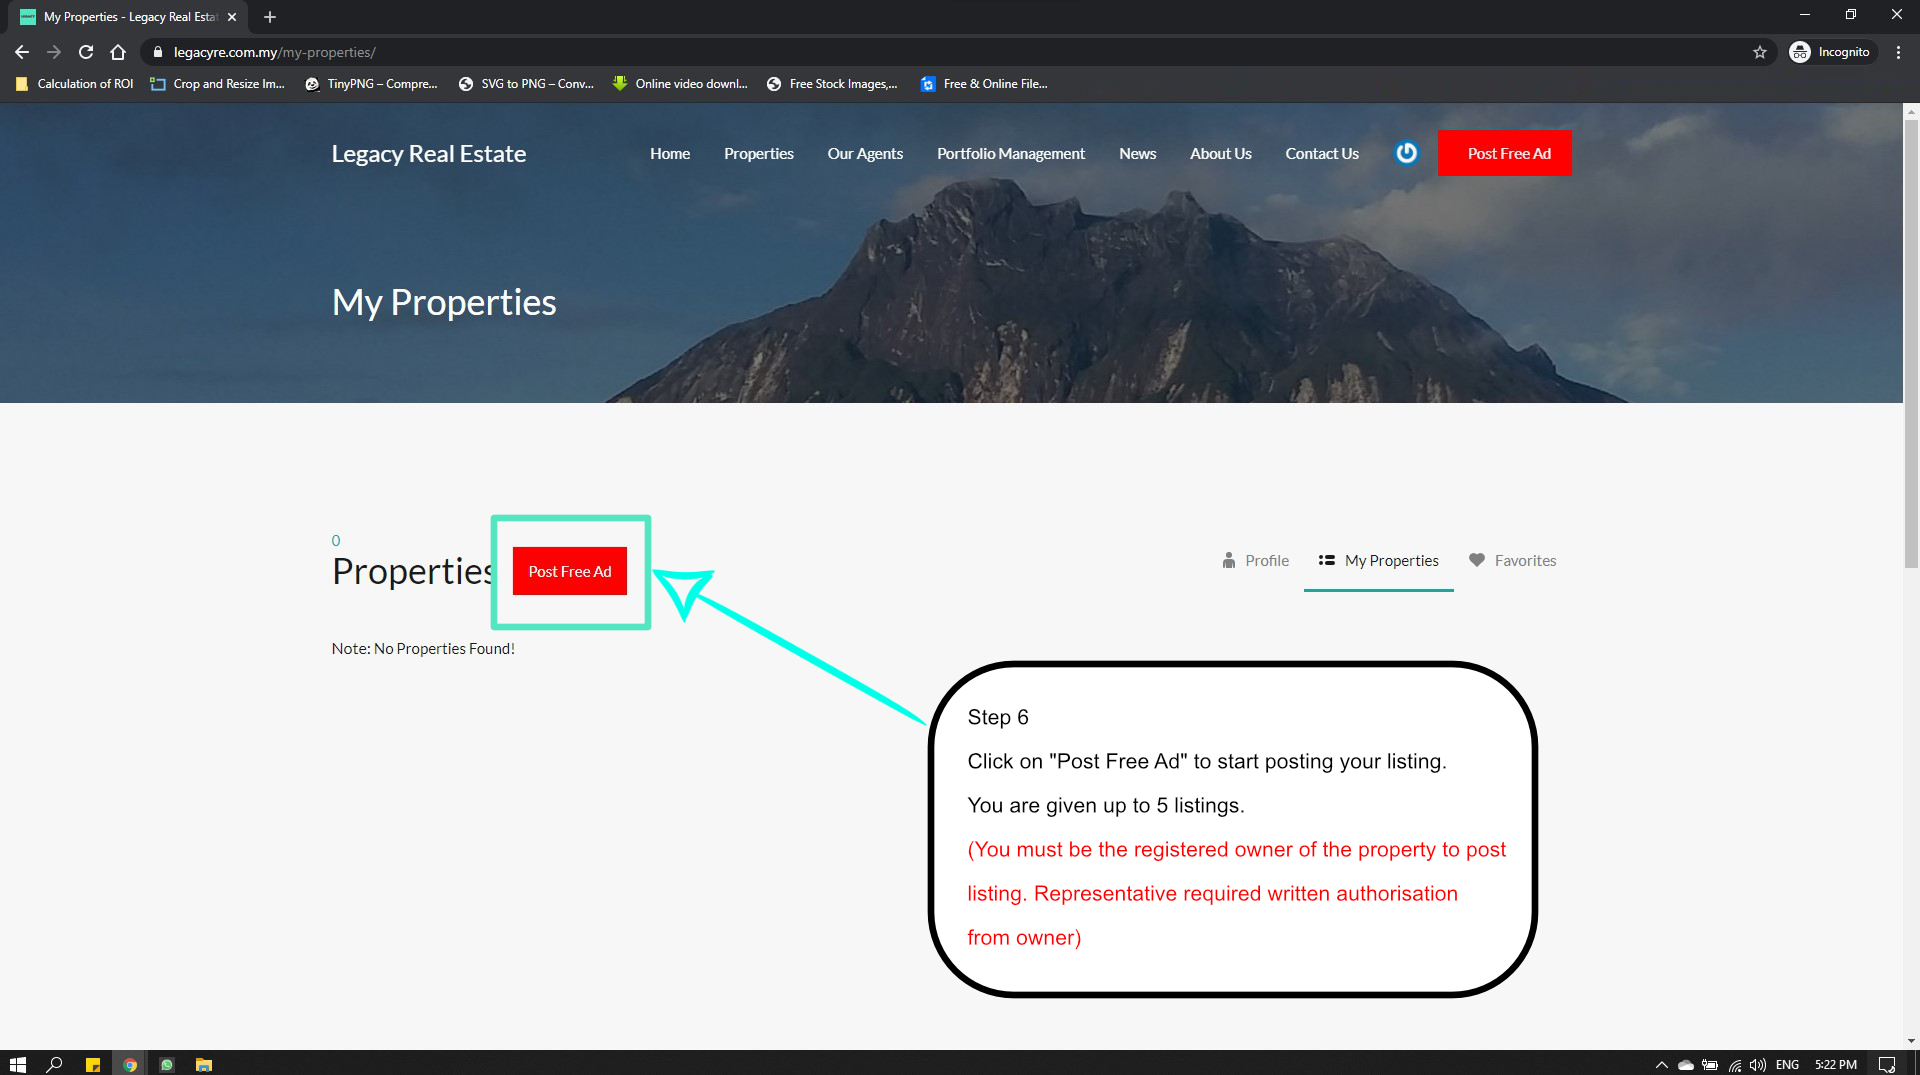The height and width of the screenshot is (1075, 1920).
Task: Reload the page with the refresh icon
Action: (x=86, y=52)
